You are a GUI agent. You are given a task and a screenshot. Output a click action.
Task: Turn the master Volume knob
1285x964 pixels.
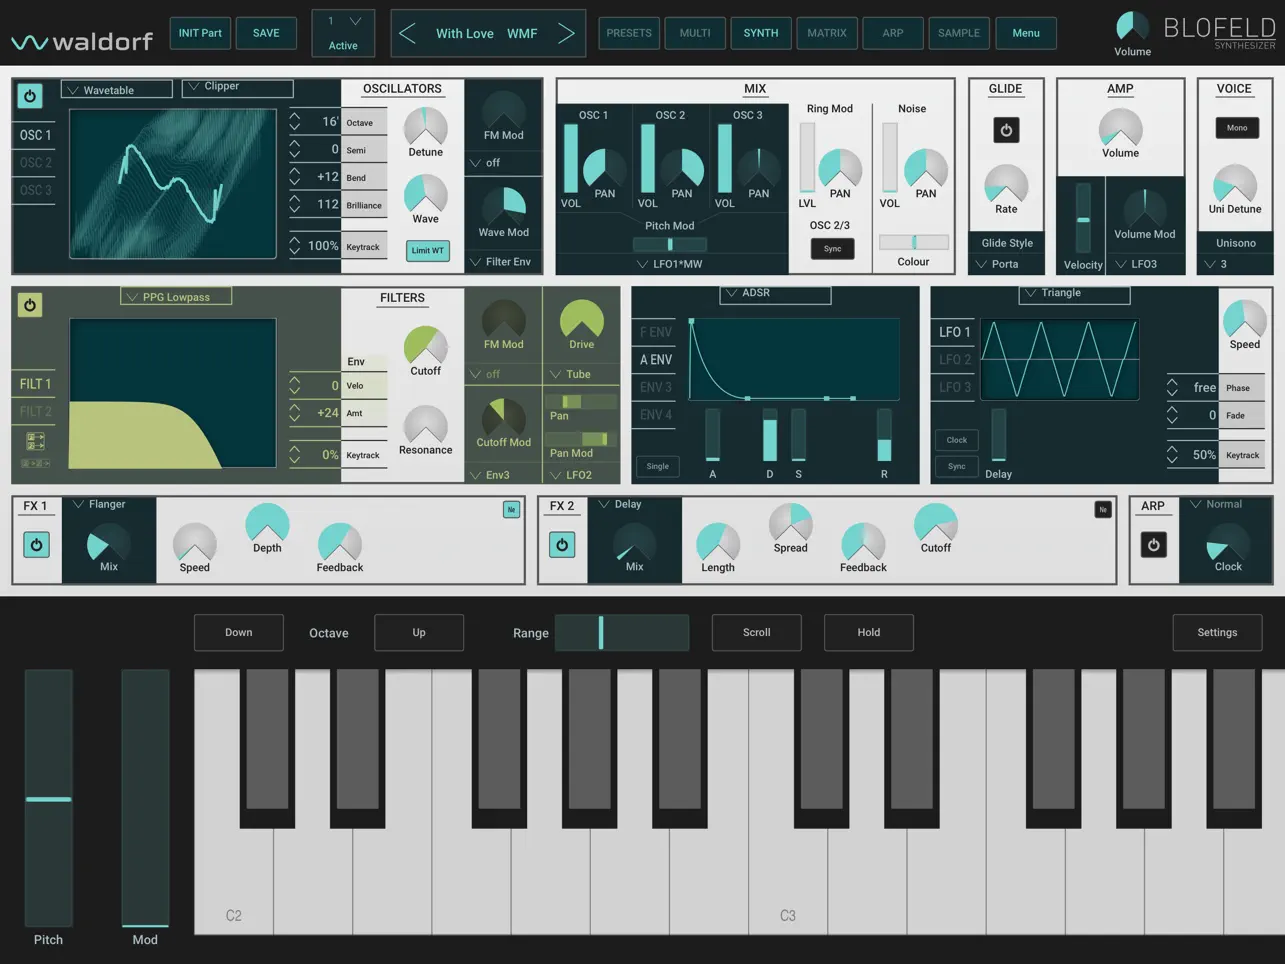[x=1133, y=26]
